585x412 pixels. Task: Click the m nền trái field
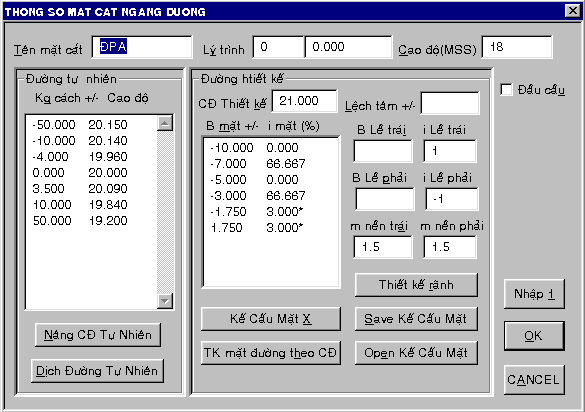[383, 247]
